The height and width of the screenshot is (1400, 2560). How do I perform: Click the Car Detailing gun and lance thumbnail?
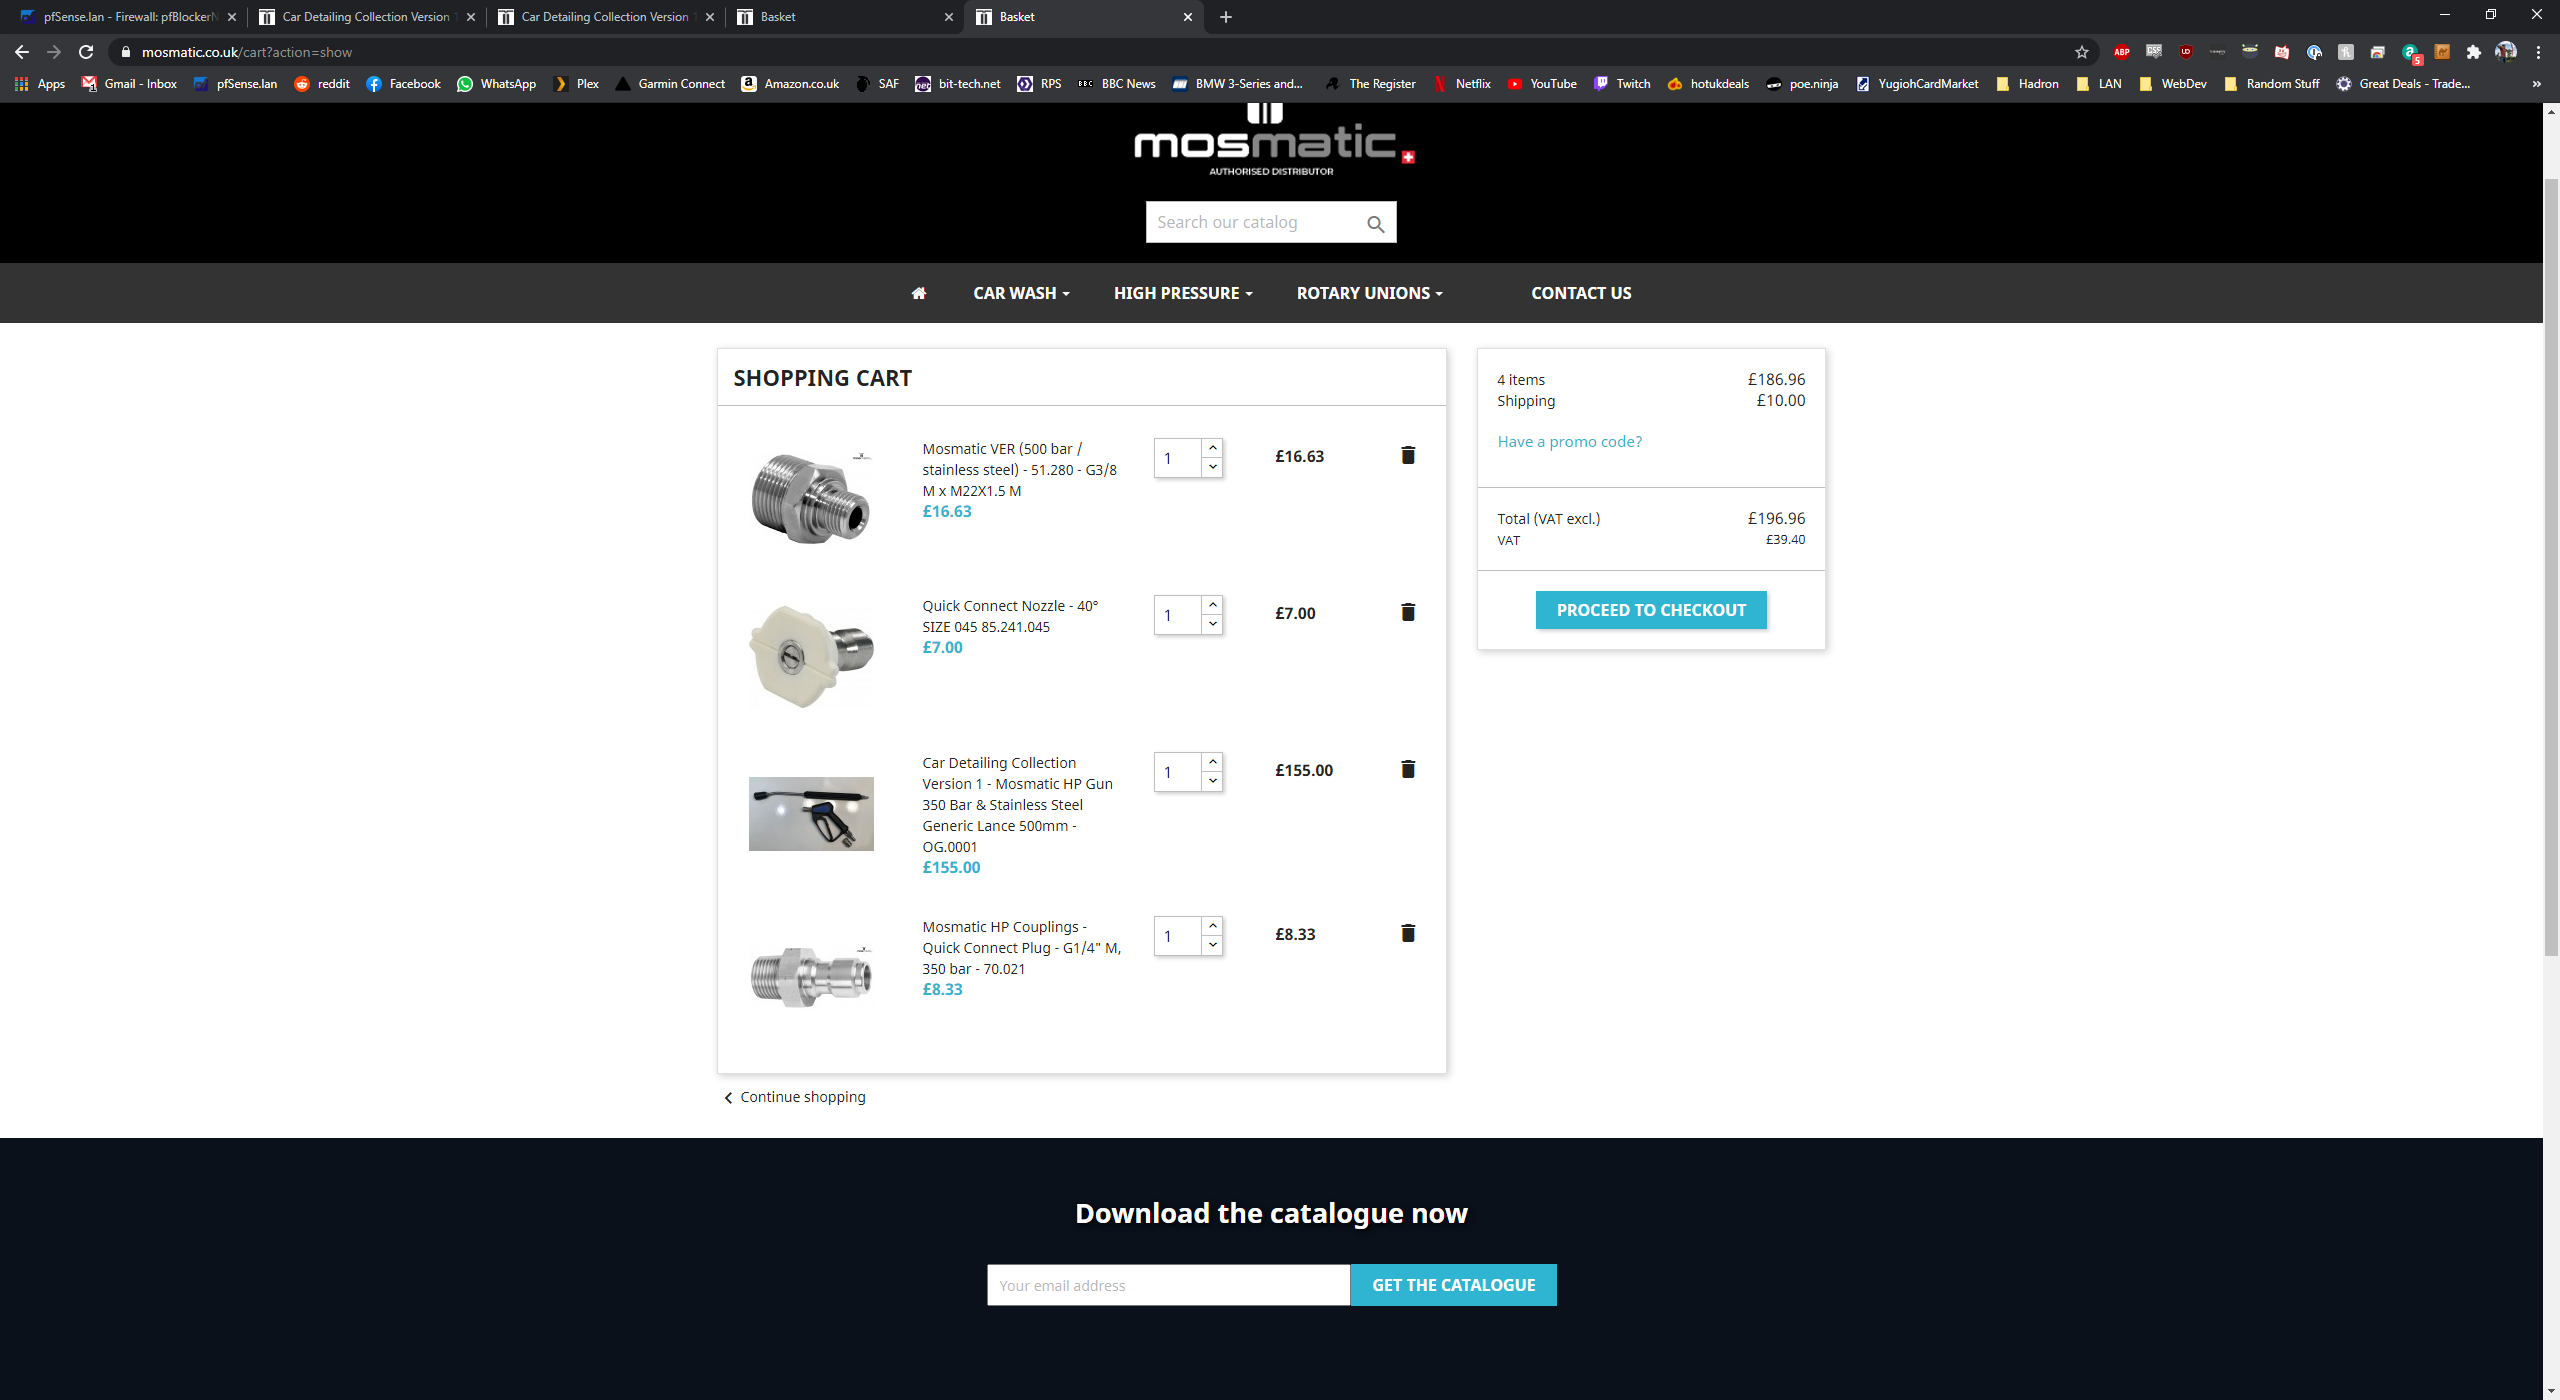811,814
